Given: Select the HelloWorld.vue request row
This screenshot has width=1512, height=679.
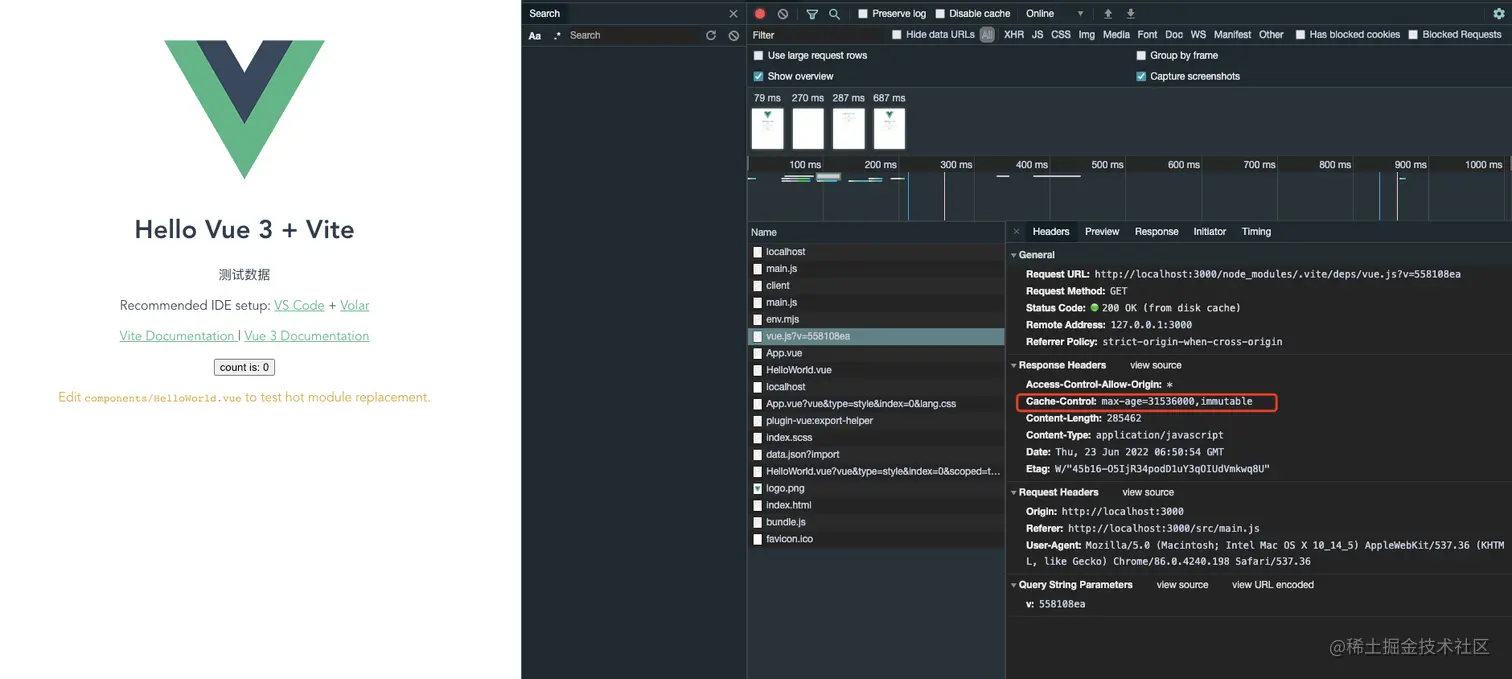Looking at the screenshot, I should coord(876,370).
